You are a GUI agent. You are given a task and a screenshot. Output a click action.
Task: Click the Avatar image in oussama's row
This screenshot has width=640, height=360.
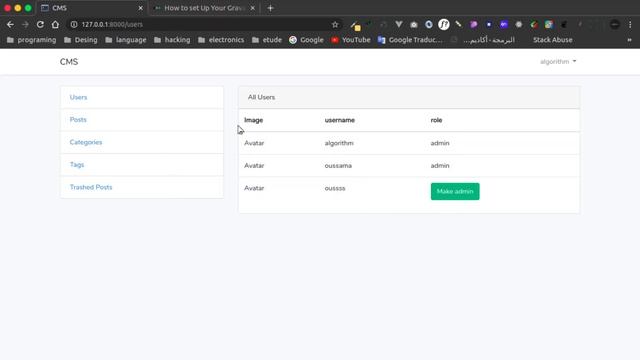(254, 166)
